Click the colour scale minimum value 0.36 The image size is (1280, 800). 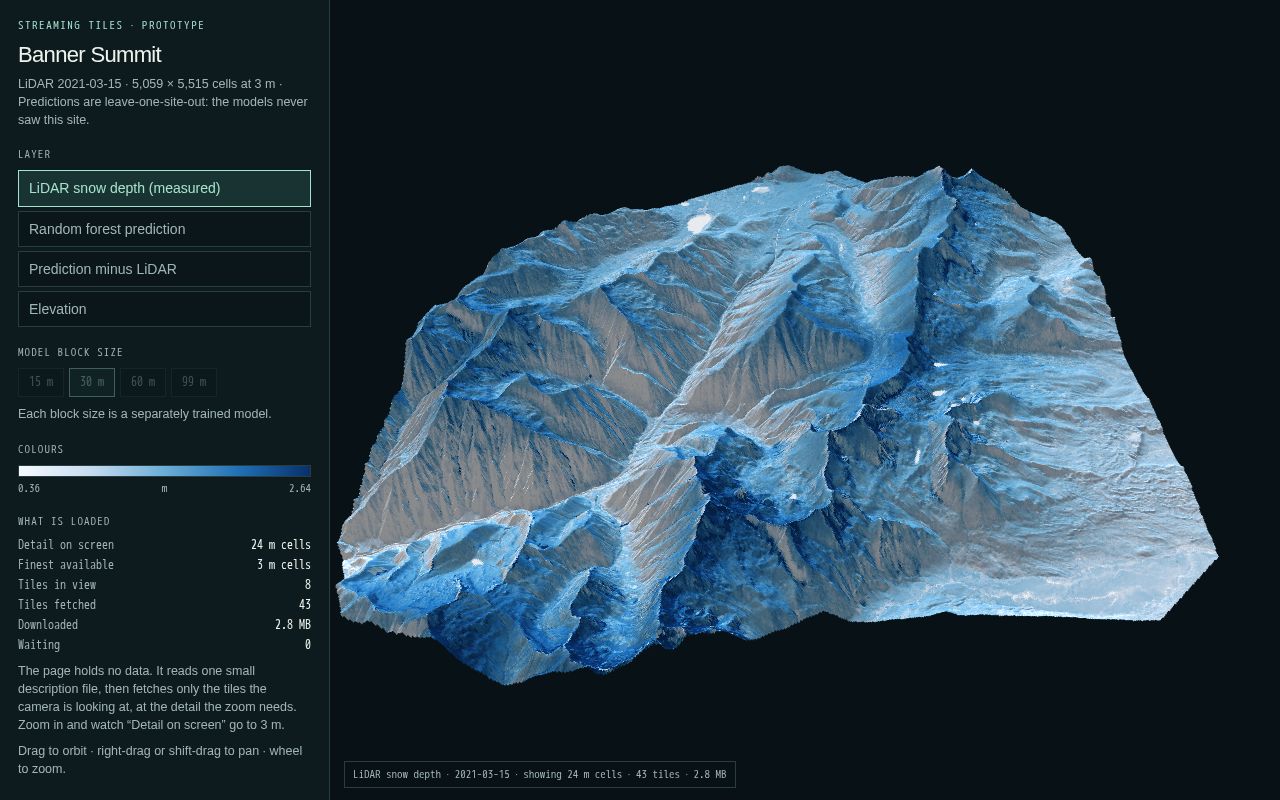pyautogui.click(x=29, y=488)
